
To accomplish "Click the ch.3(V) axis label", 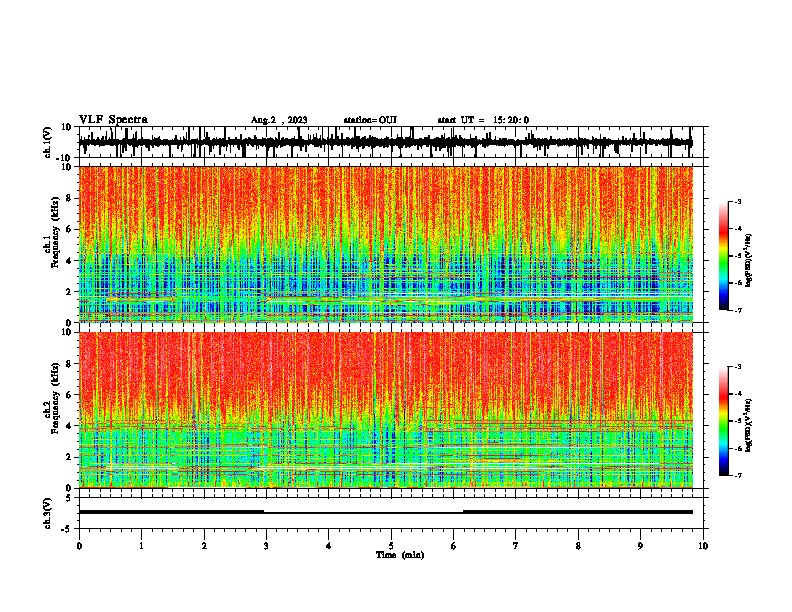I will click(x=48, y=513).
